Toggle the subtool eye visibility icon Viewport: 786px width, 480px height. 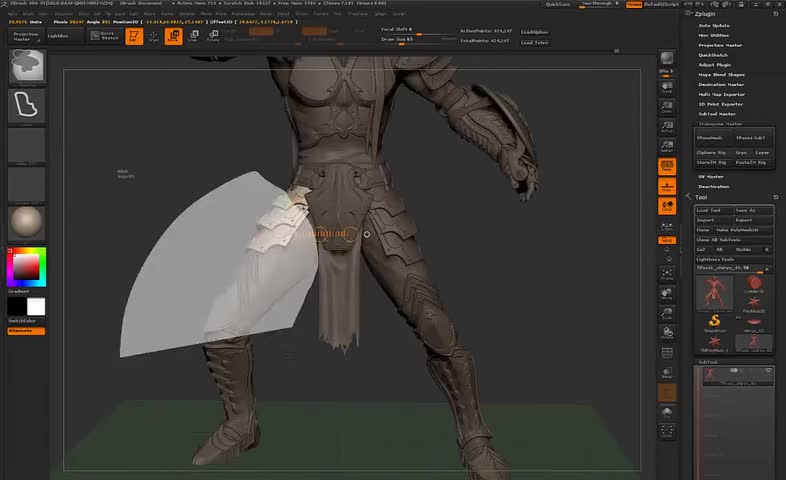pyautogui.click(x=768, y=371)
